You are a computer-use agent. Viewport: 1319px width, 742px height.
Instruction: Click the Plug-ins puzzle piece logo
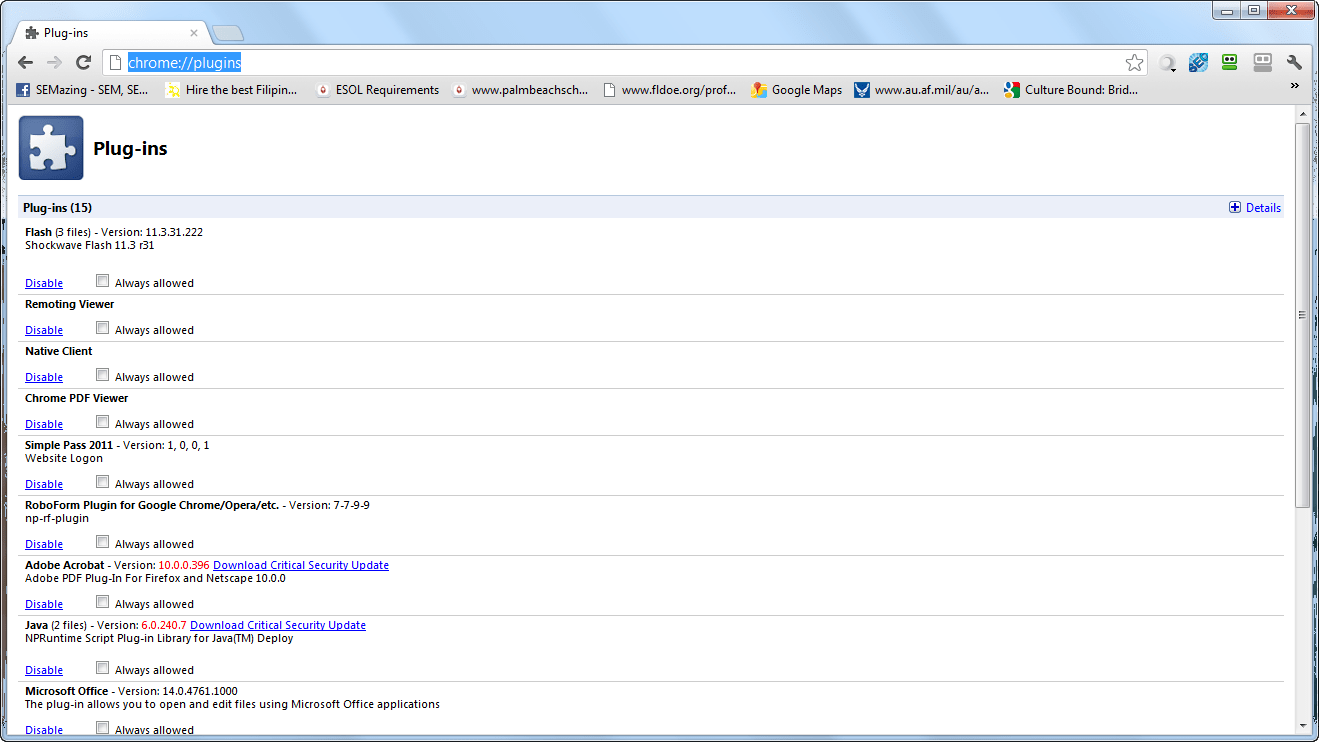(x=51, y=148)
